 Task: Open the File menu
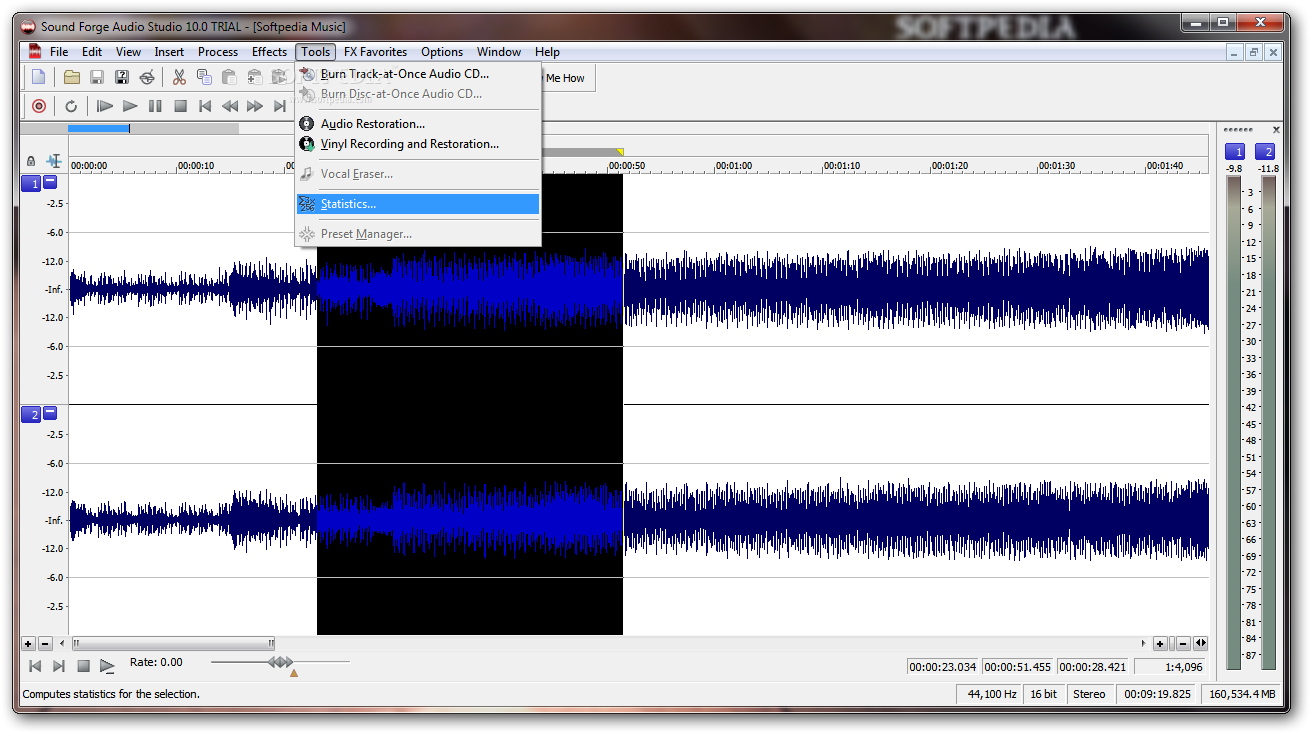click(x=59, y=52)
